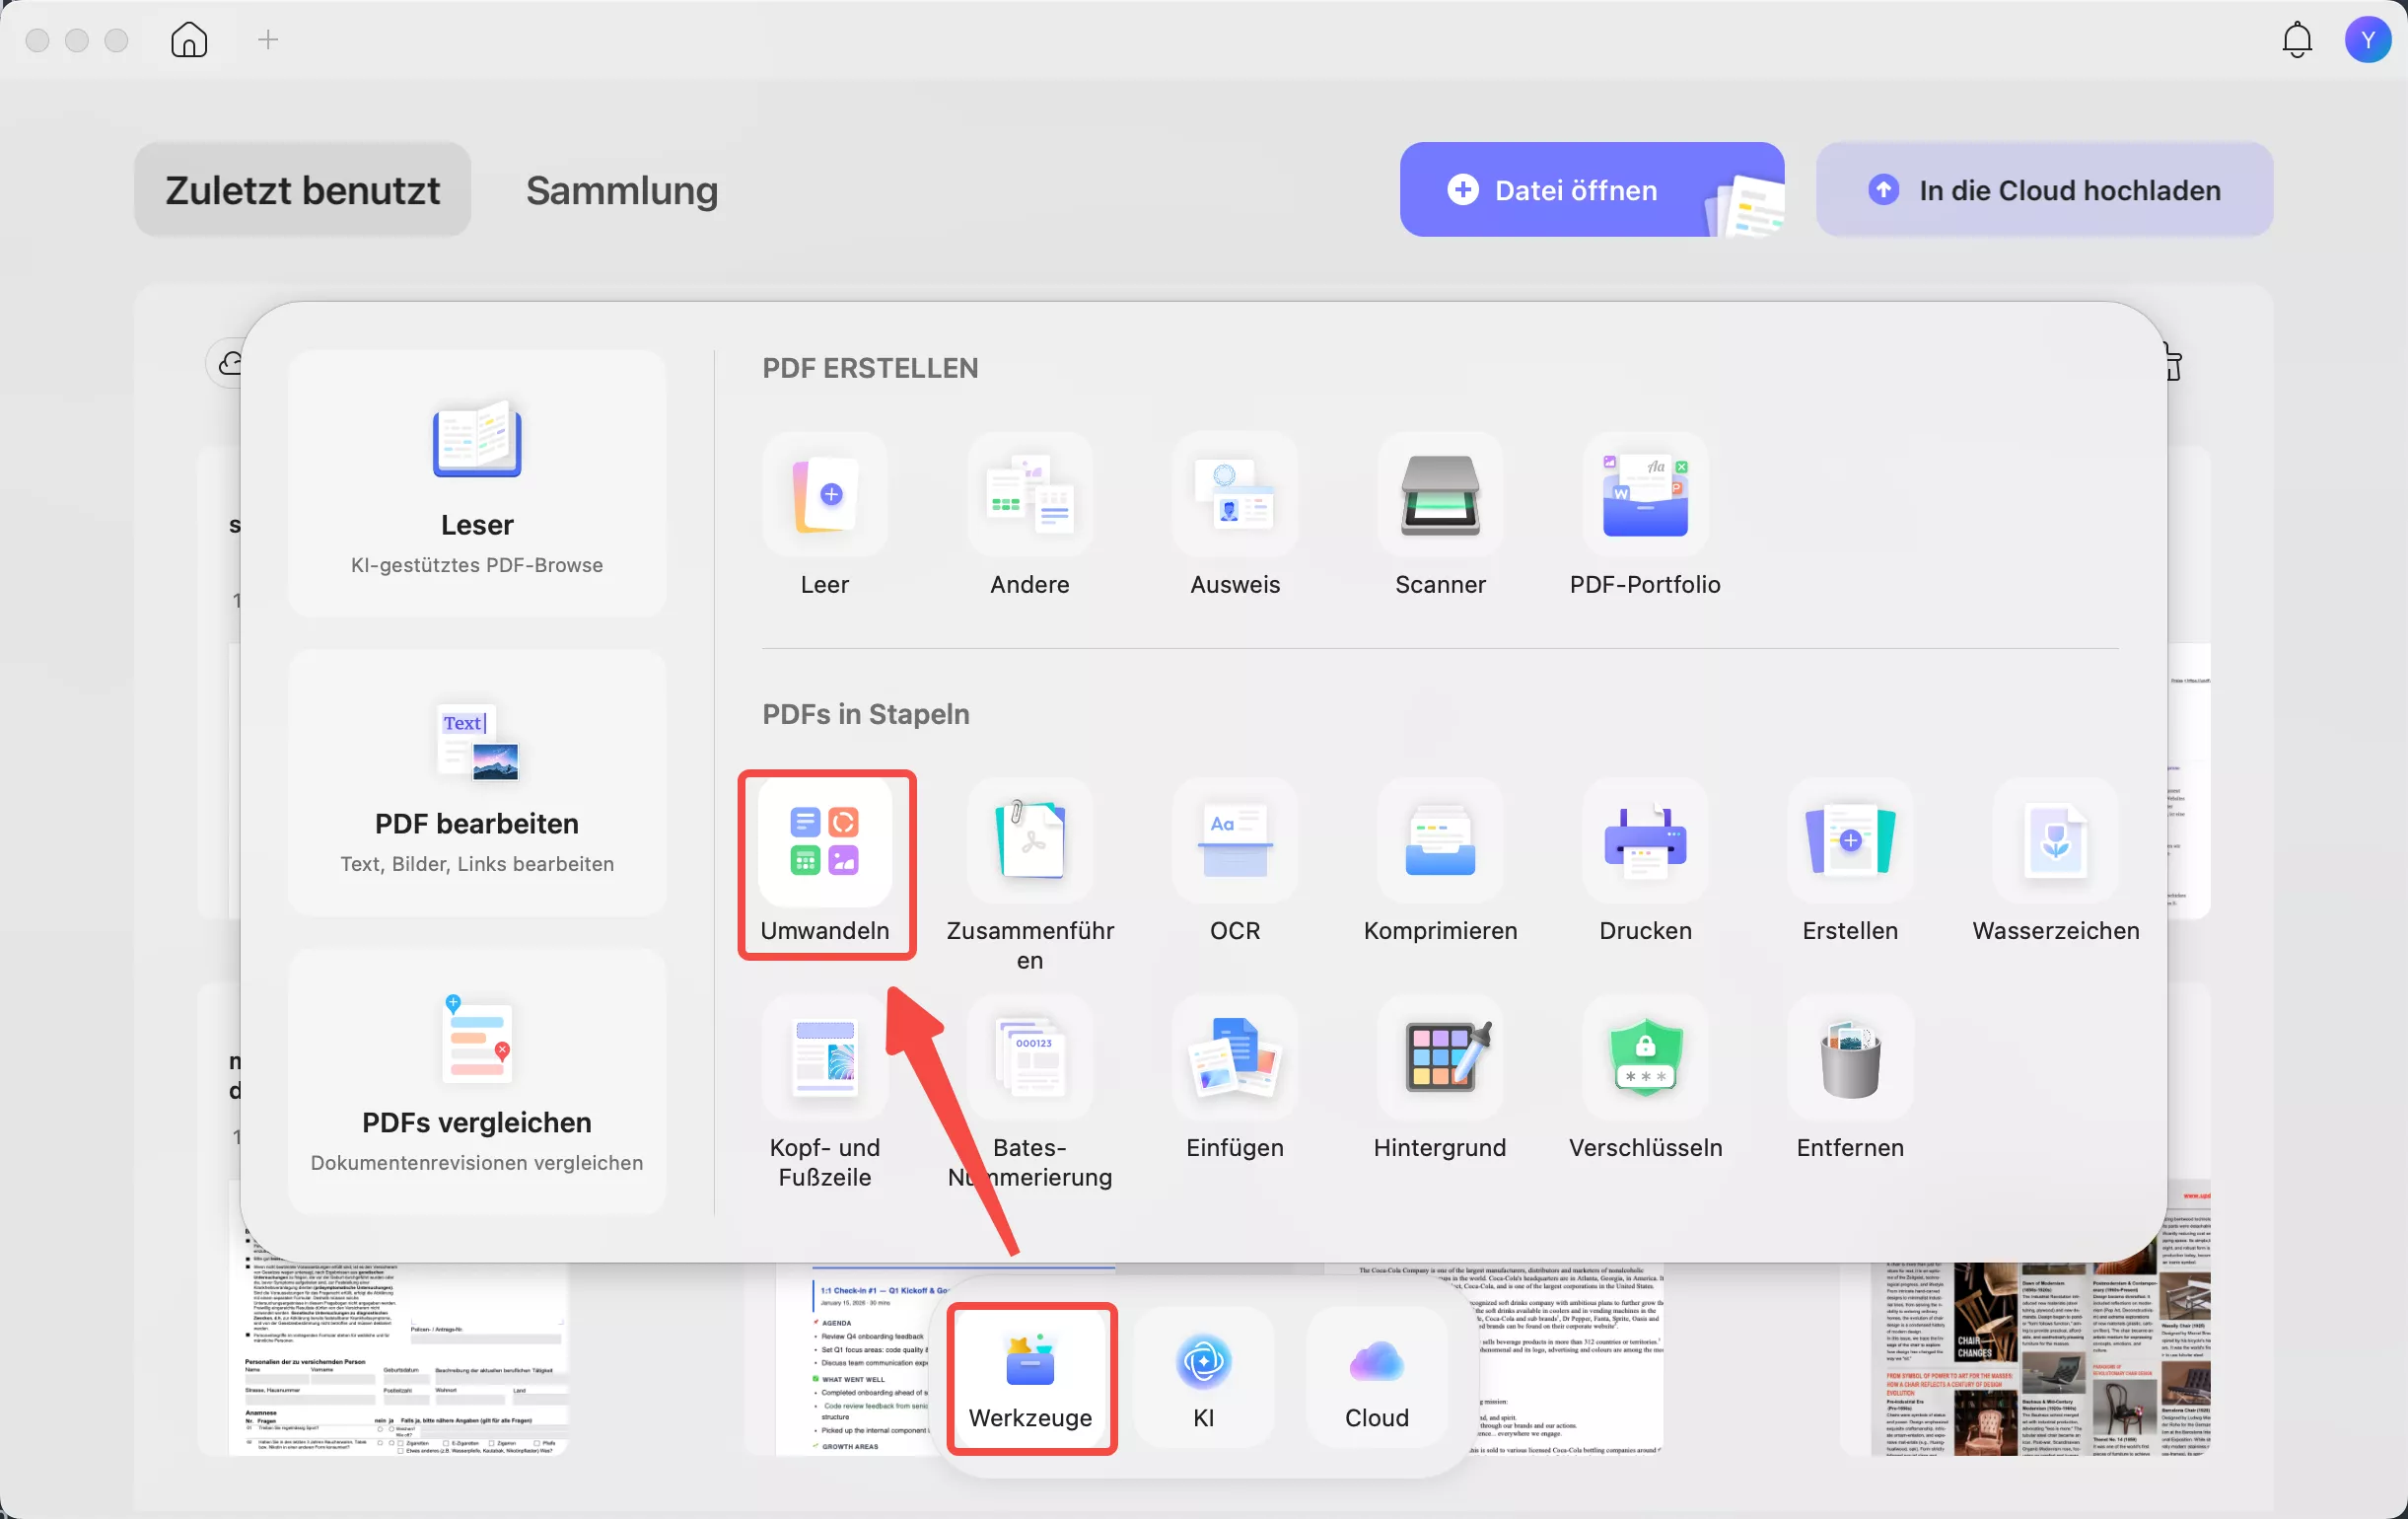
Task: Open the Bates-Nummerierung tool
Action: pos(1029,1094)
